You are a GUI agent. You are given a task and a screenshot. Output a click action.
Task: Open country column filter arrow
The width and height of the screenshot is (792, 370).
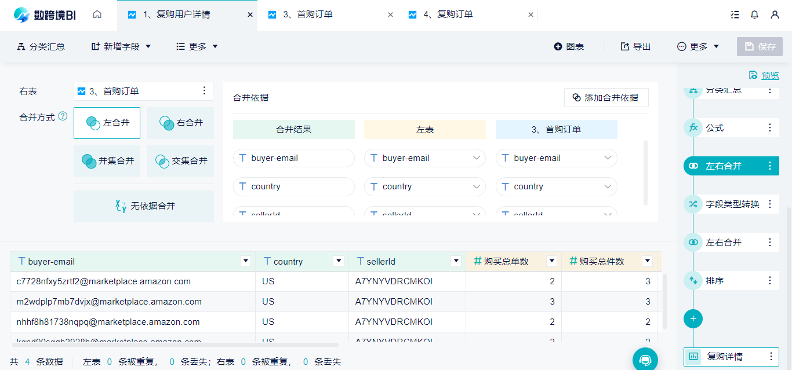pyautogui.click(x=338, y=261)
